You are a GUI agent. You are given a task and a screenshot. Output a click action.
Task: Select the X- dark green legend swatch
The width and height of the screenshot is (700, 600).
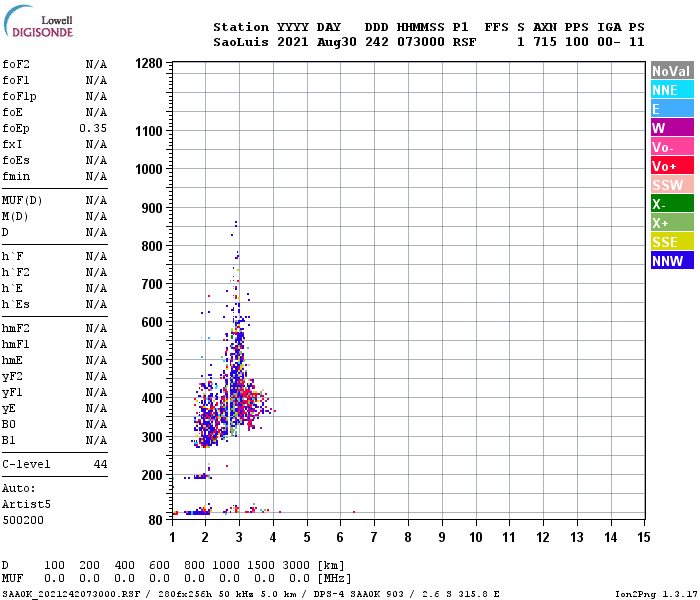click(x=672, y=204)
